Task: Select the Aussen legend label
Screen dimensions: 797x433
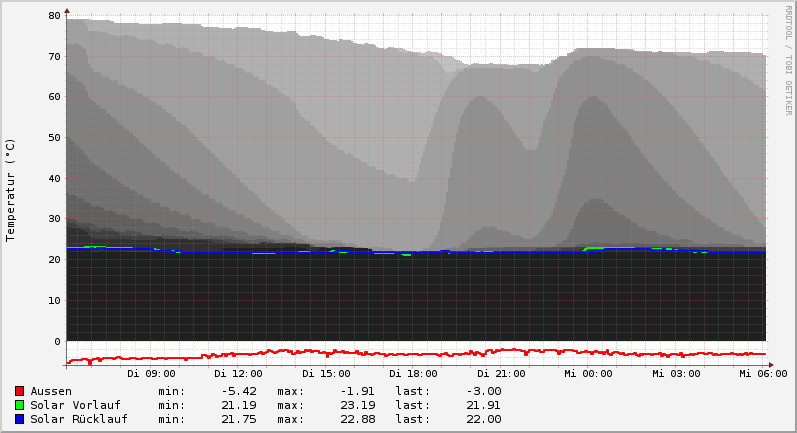Action: click(x=51, y=391)
